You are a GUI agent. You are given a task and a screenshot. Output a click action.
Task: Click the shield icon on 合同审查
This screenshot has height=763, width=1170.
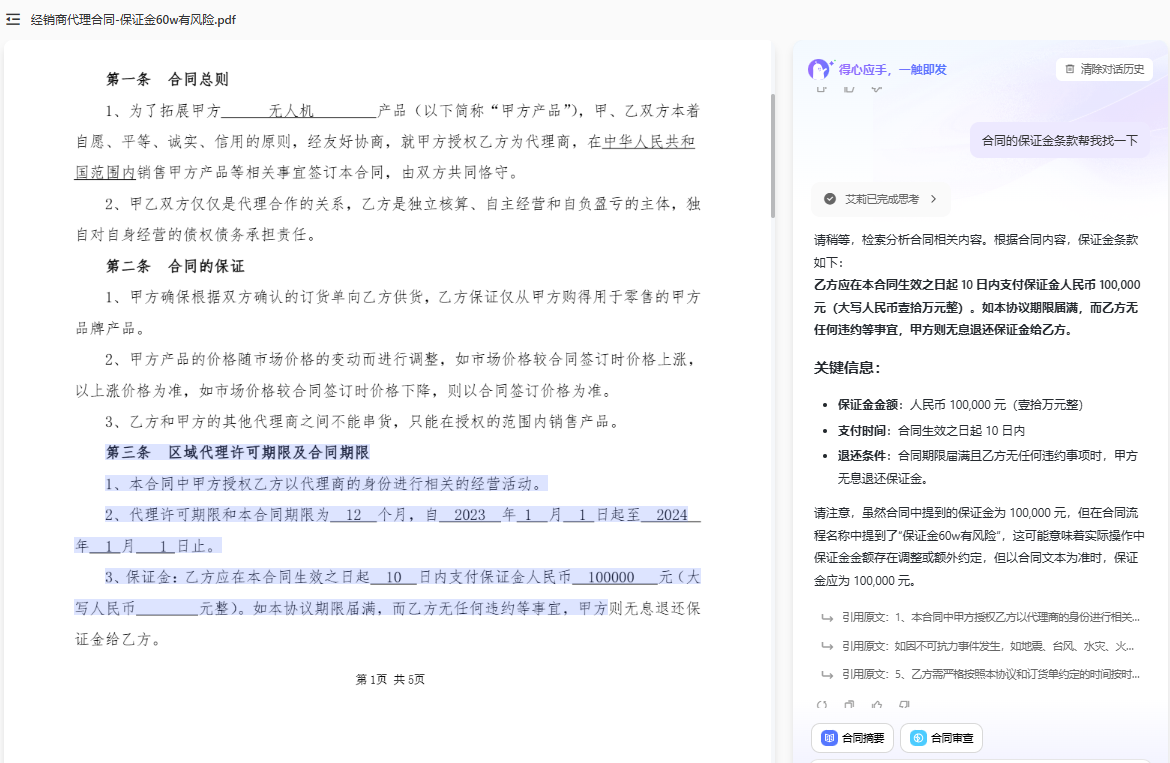918,739
